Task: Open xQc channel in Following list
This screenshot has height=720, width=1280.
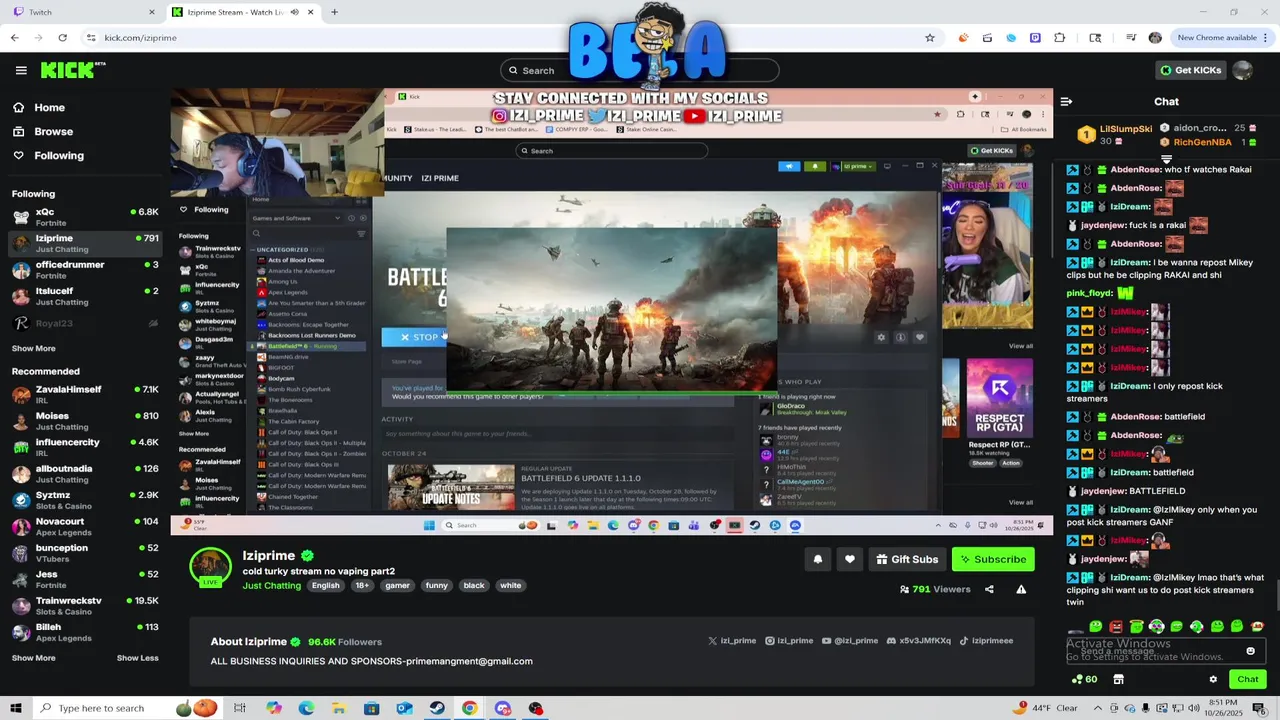Action: pos(85,217)
